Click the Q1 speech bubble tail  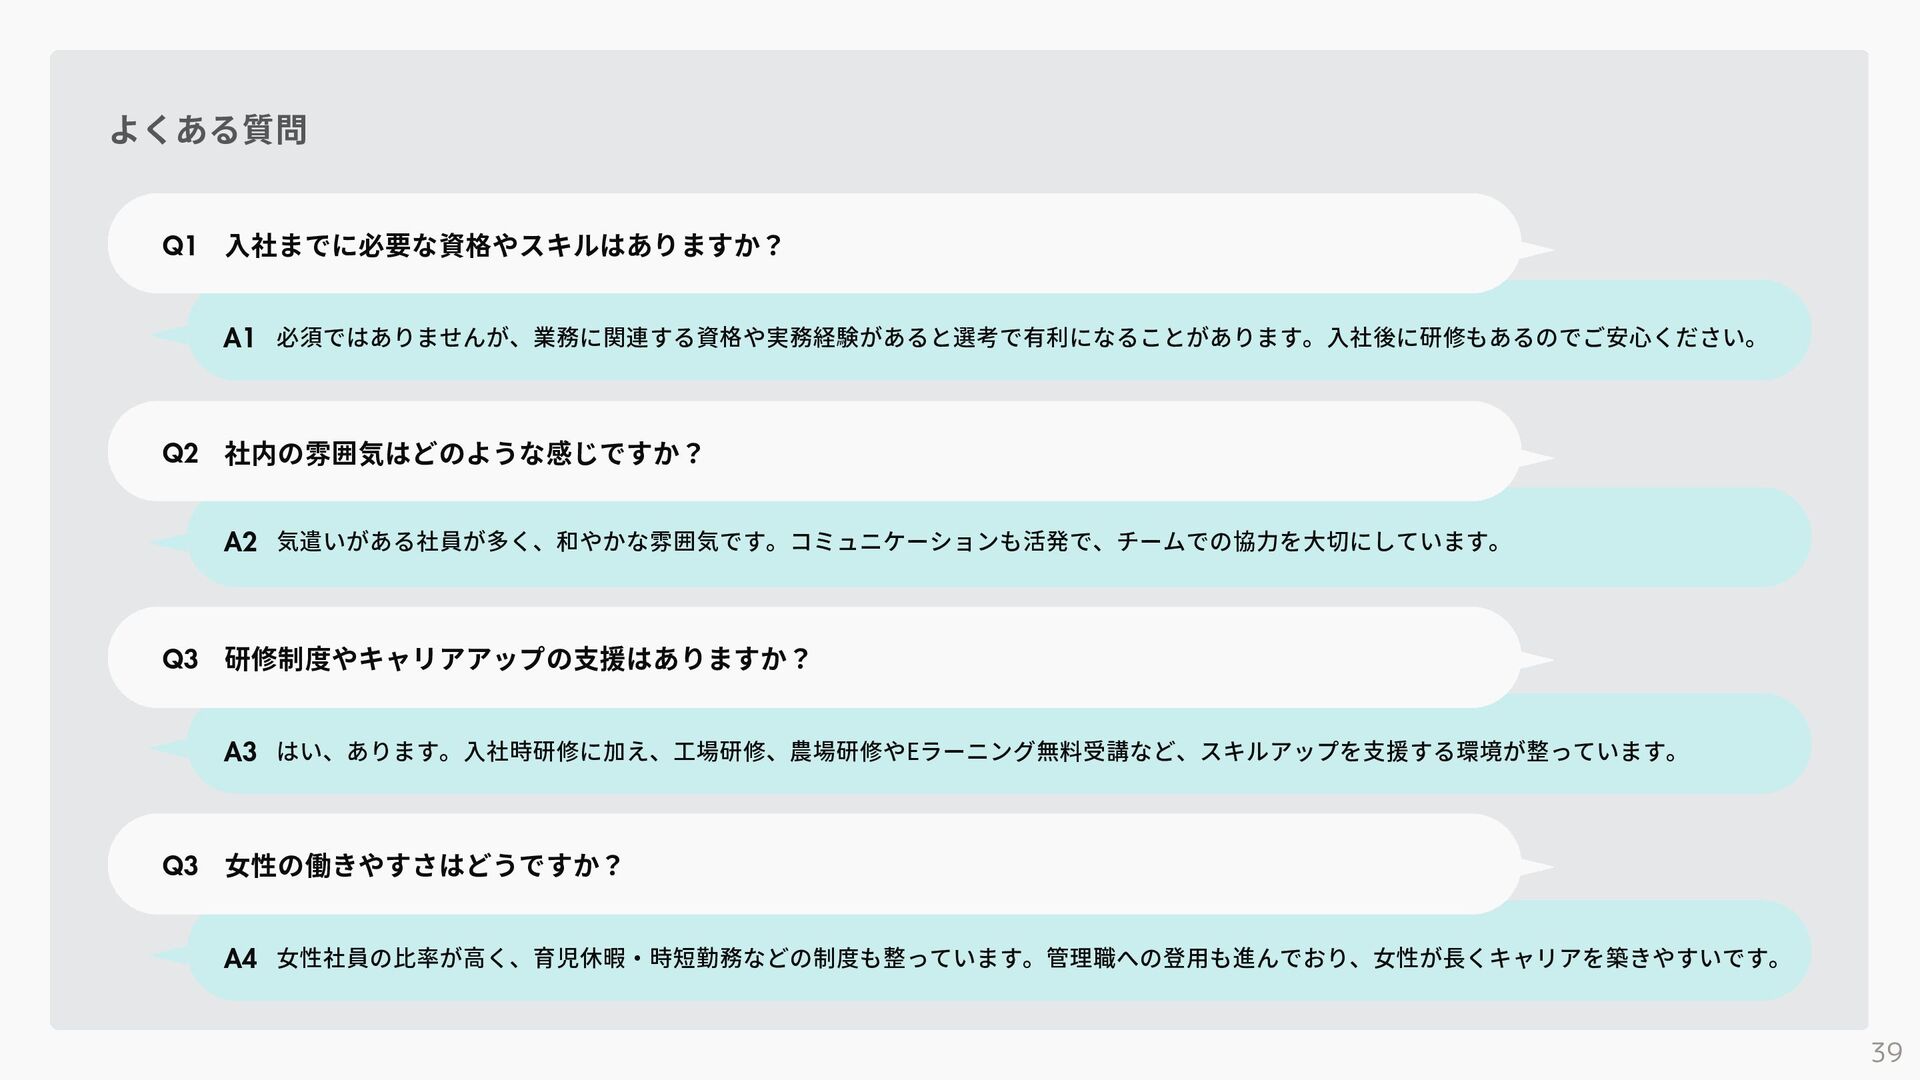pos(1537,250)
